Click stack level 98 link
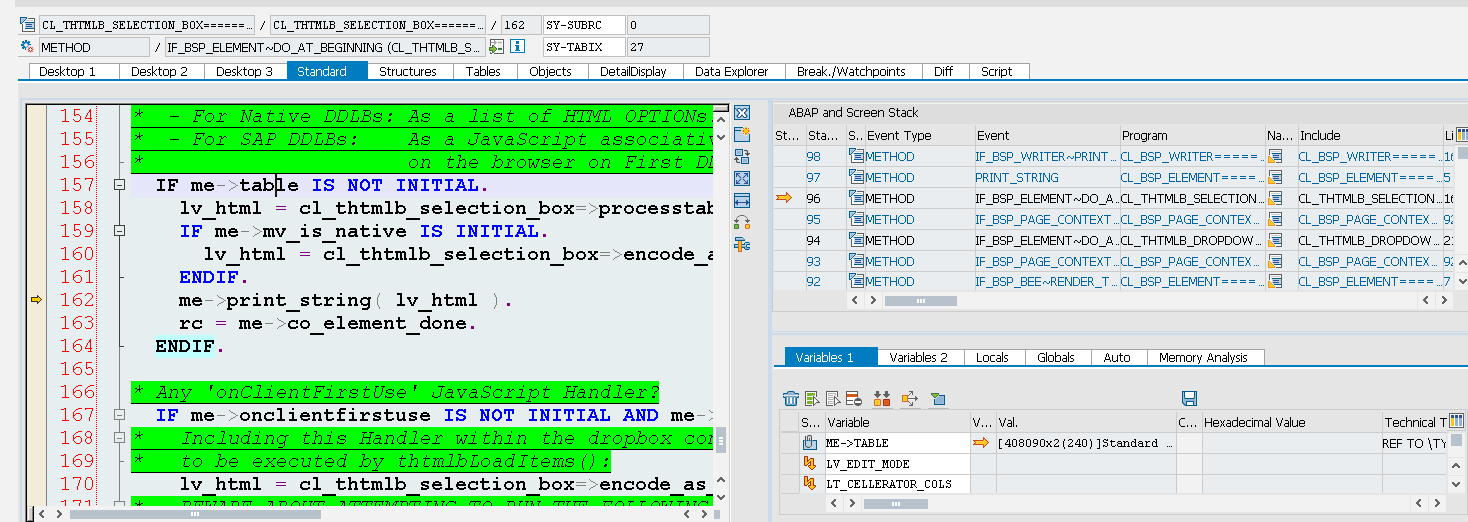Viewport: 1468px width, 522px height. (813, 156)
